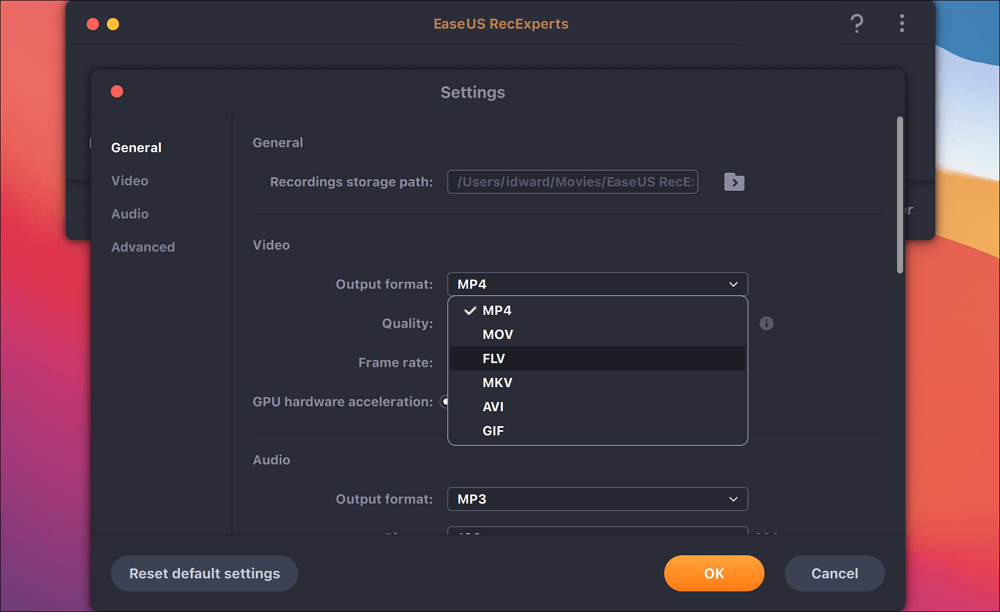Click the folder icon beside storage path
This screenshot has width=1000, height=612.
[x=734, y=182]
